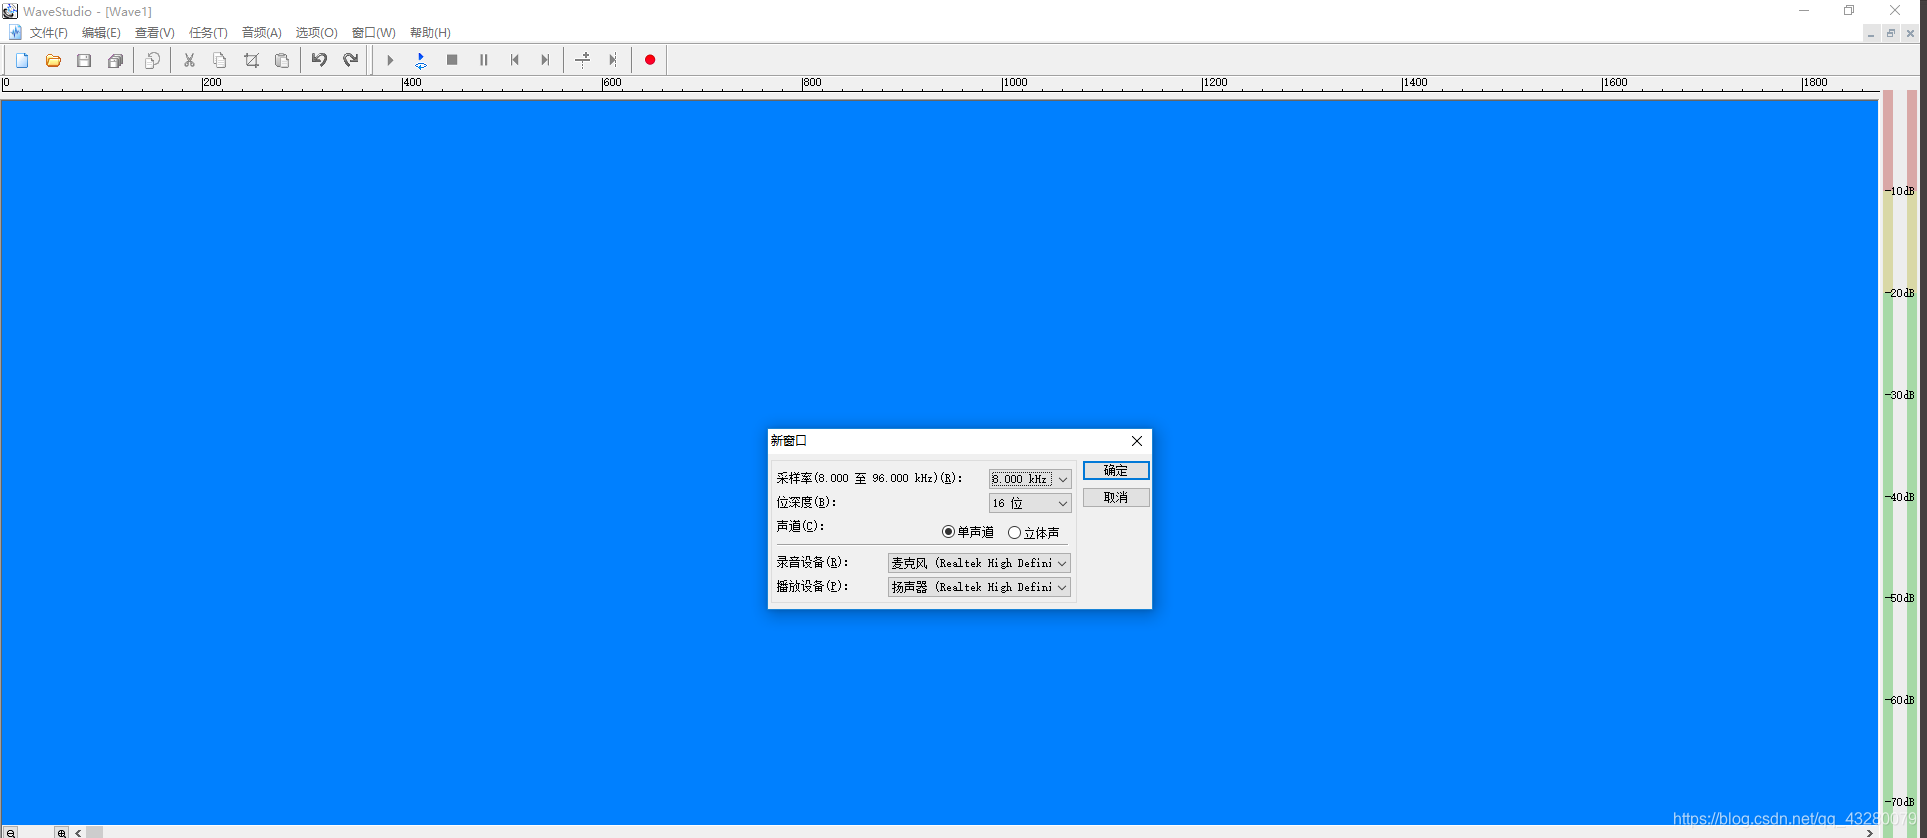
Task: Open the 任务(T) menu
Action: point(208,33)
